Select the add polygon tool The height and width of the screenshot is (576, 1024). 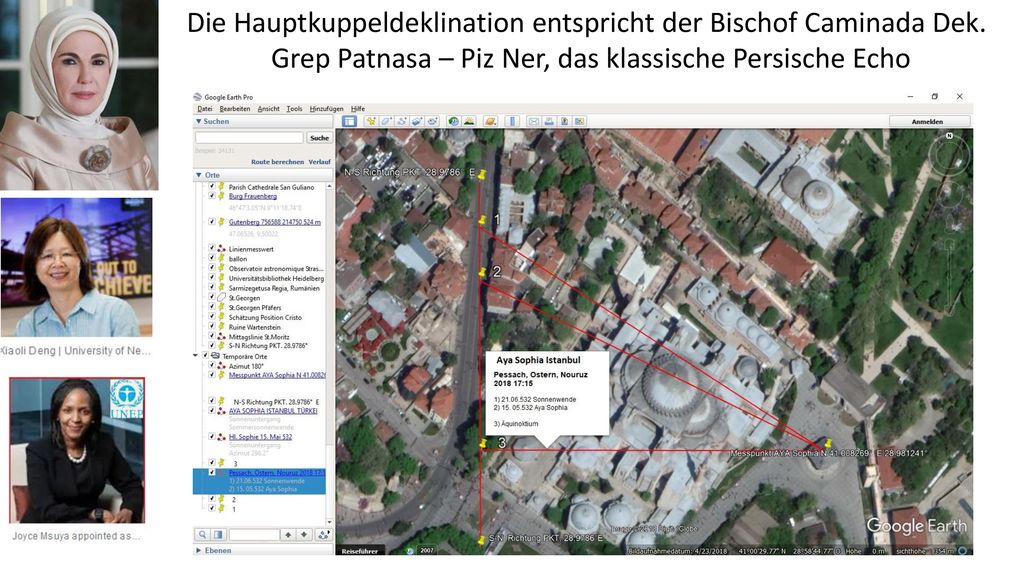pos(386,121)
